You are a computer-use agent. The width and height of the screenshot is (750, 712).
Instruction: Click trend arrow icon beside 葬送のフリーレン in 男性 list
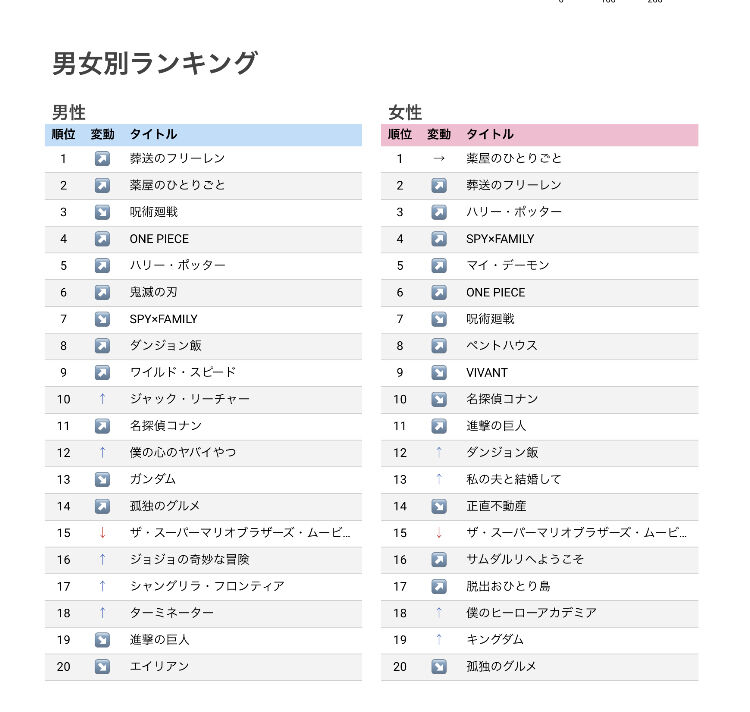102,159
